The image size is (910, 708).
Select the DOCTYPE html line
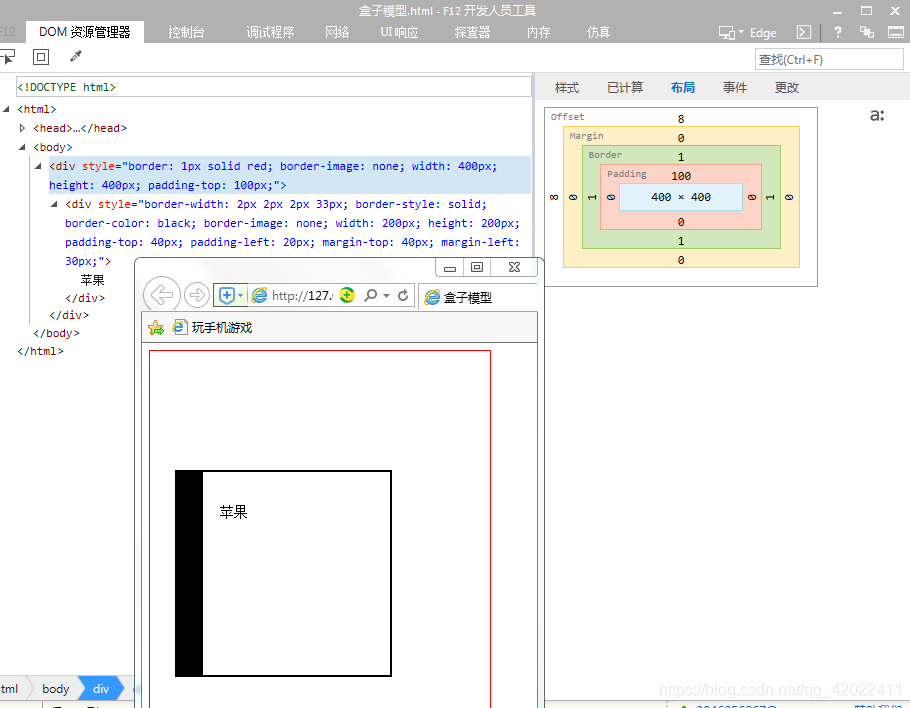(273, 87)
